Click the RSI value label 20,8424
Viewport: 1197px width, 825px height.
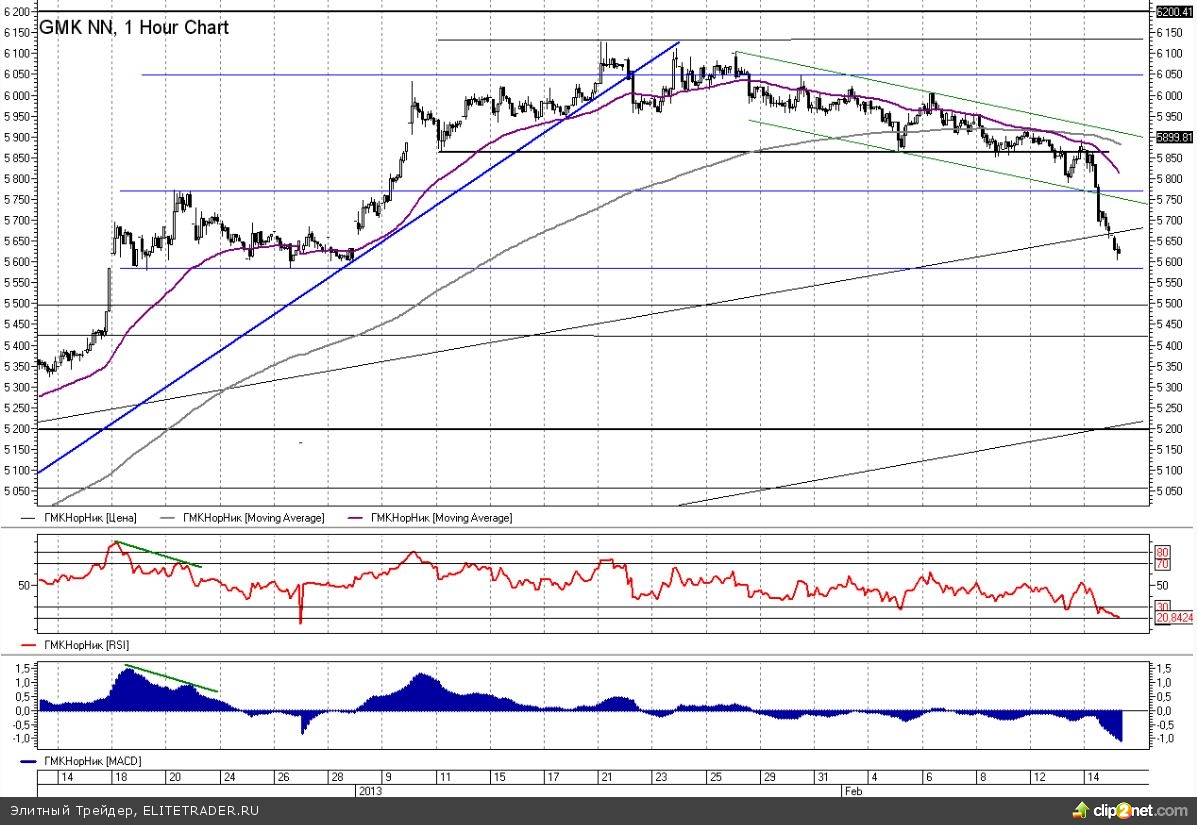(x=1173, y=618)
